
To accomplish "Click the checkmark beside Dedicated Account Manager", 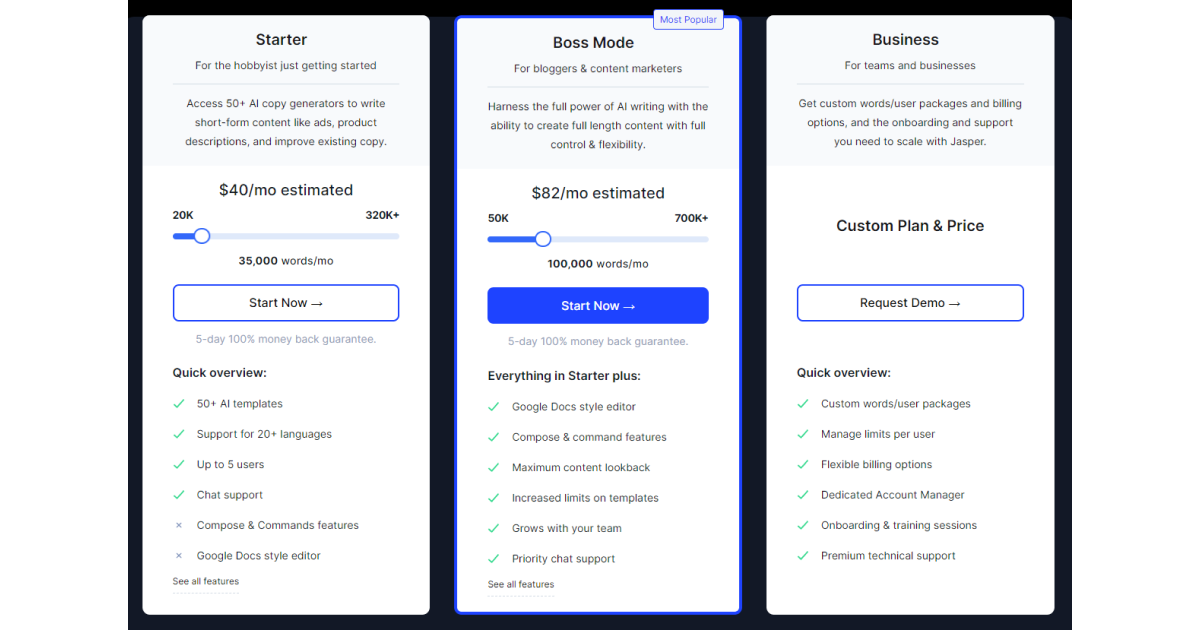I will pyautogui.click(x=803, y=495).
